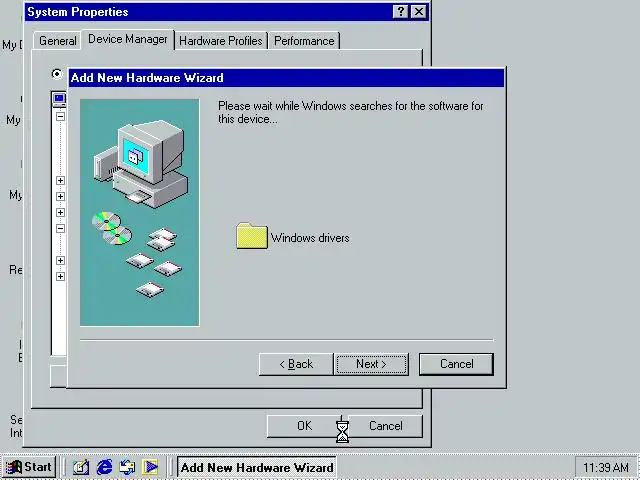Open the Performance tab

(x=304, y=41)
